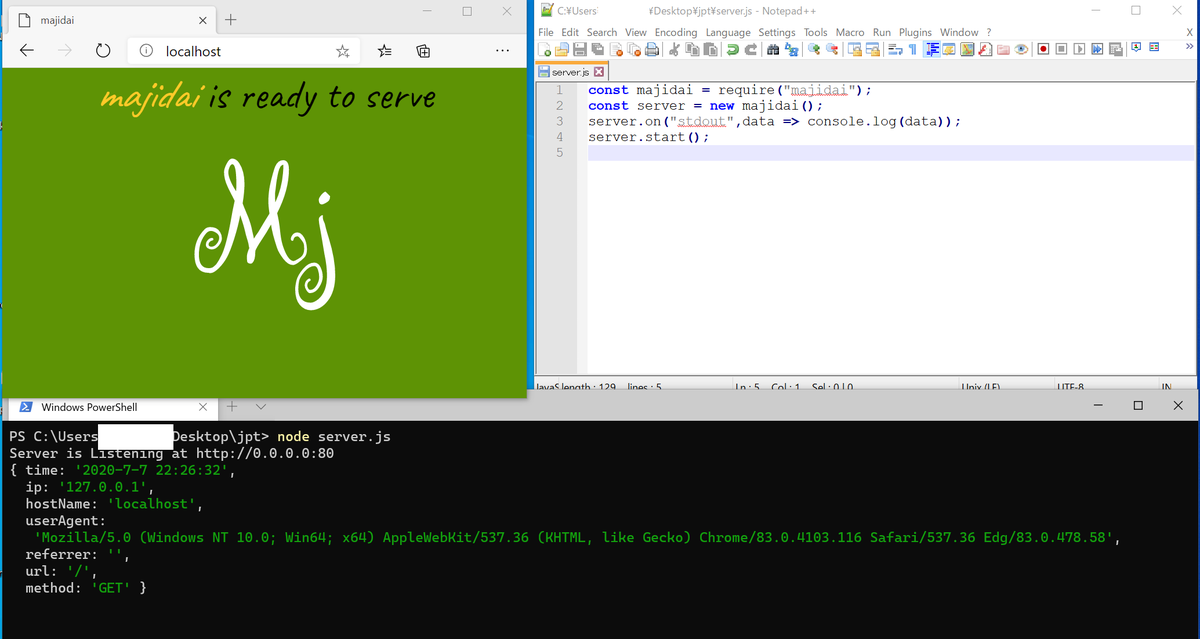This screenshot has height=639, width=1200.
Task: Close server.js tab with red X
Action: tap(599, 72)
